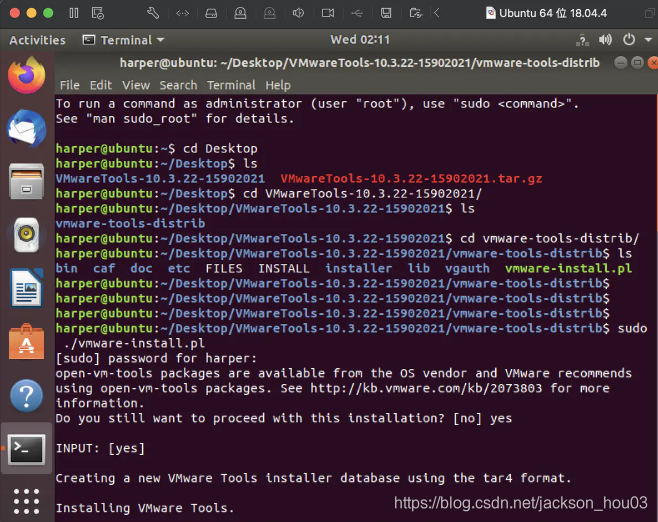Open the shared folders toolbar icon
Image resolution: width=658 pixels, height=522 pixels.
click(415, 13)
